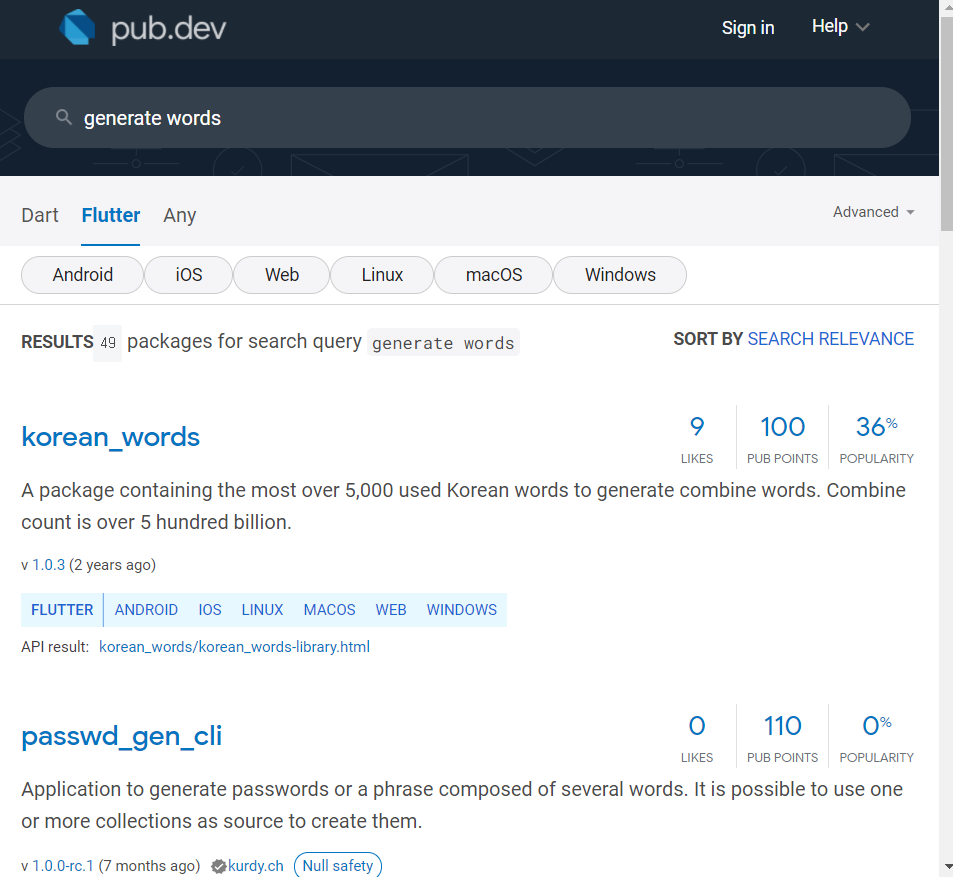Toggle the macOS platform filter

(494, 275)
